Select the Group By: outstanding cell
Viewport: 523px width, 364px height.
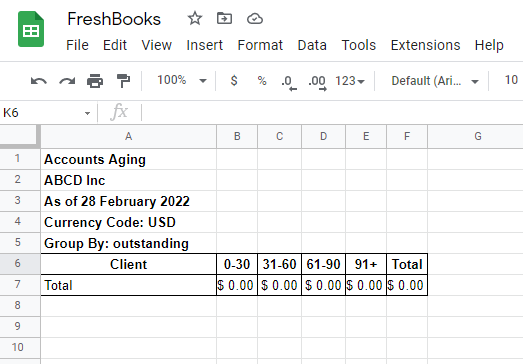pos(128,243)
